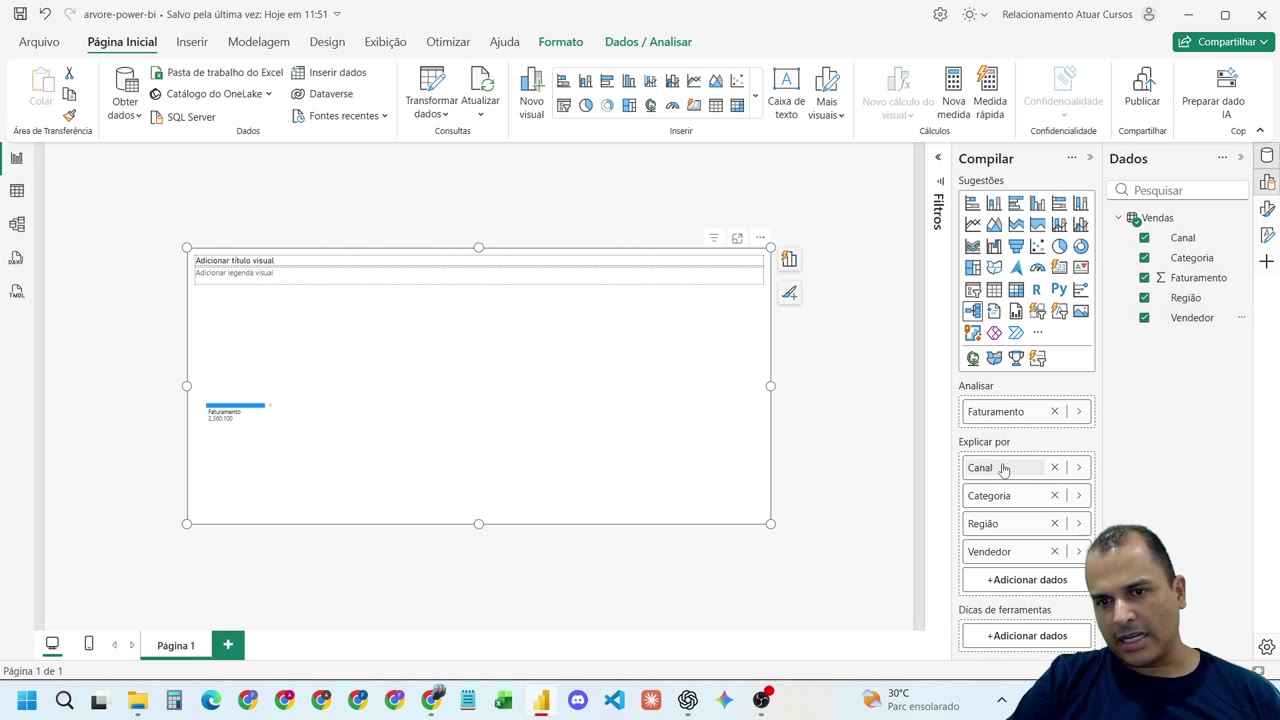1280x720 pixels.
Task: Click the Pesquisar field in Dados pane
Action: [1180, 190]
